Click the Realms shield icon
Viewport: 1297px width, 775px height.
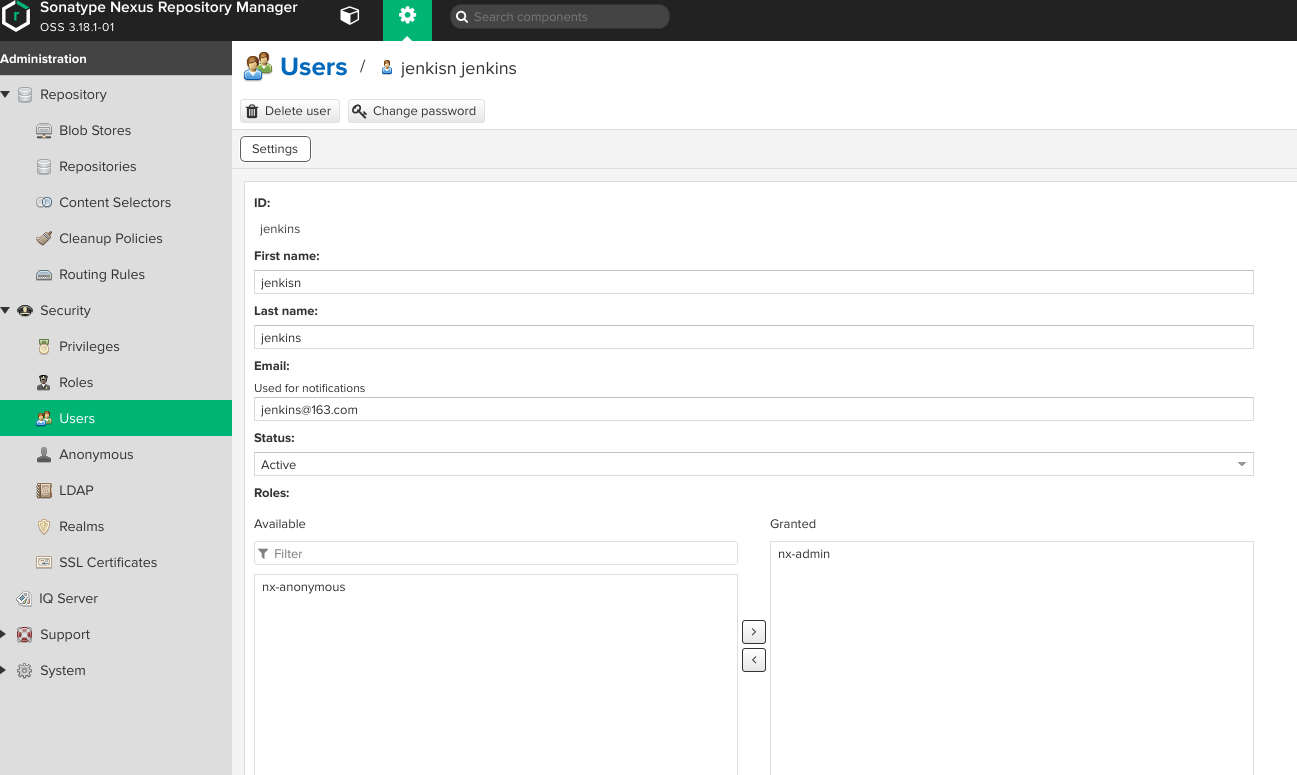[x=44, y=527]
